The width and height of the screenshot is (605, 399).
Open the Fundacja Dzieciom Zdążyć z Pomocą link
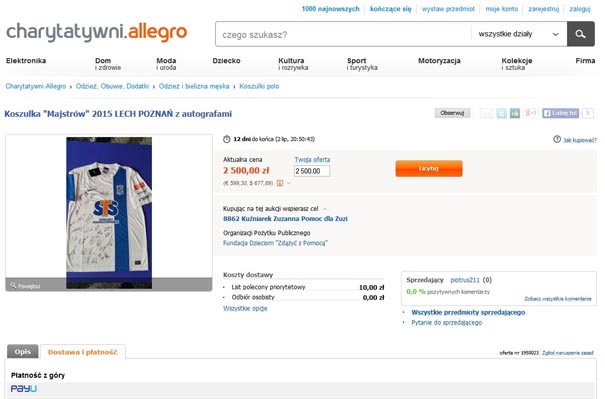click(275, 243)
